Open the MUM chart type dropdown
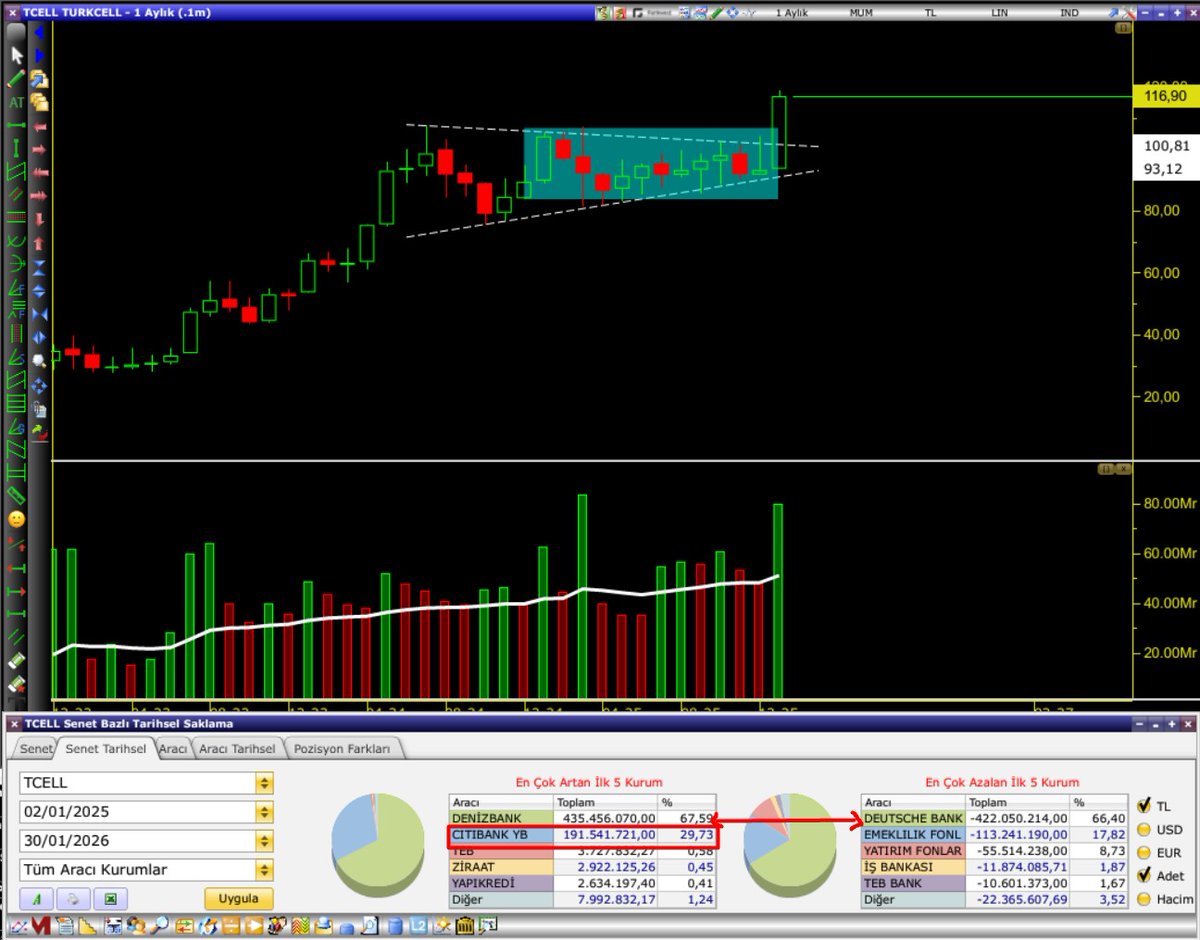Image resolution: width=1200 pixels, height=940 pixels. [x=860, y=13]
